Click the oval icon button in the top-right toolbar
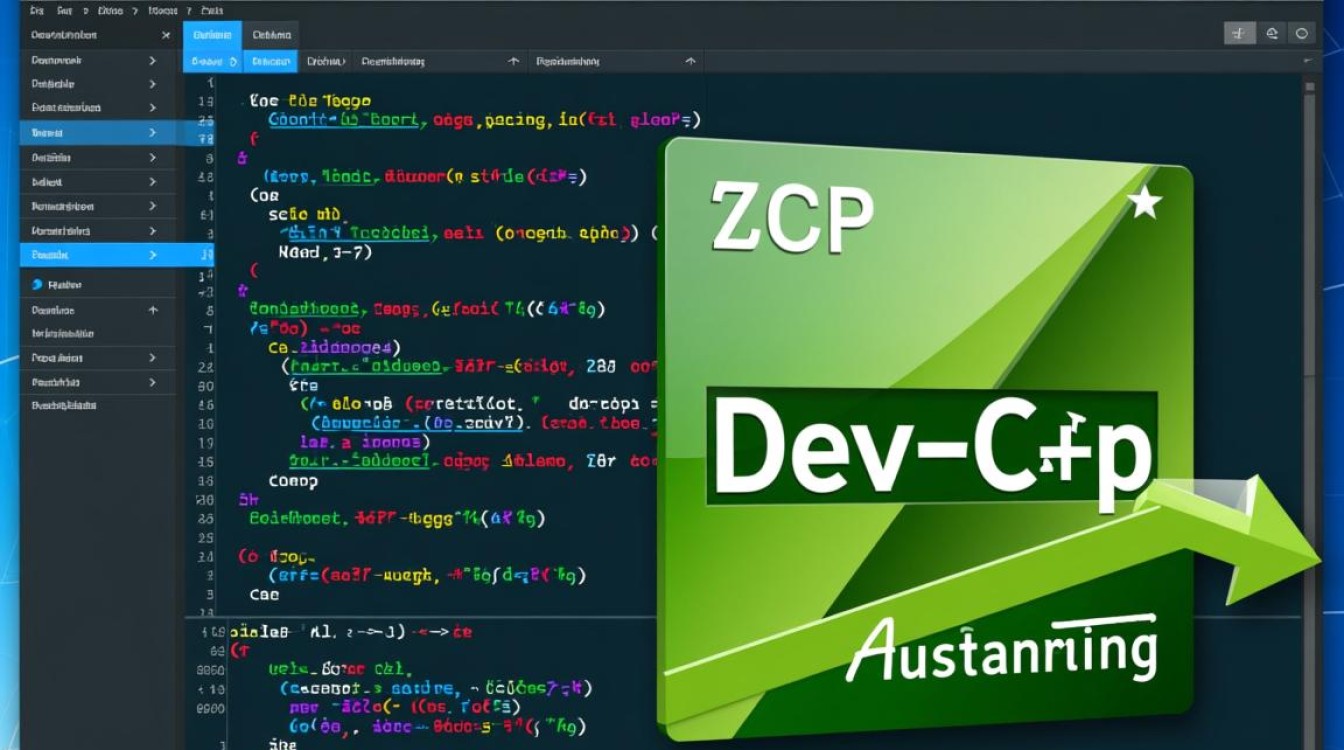1344x750 pixels. [1301, 33]
